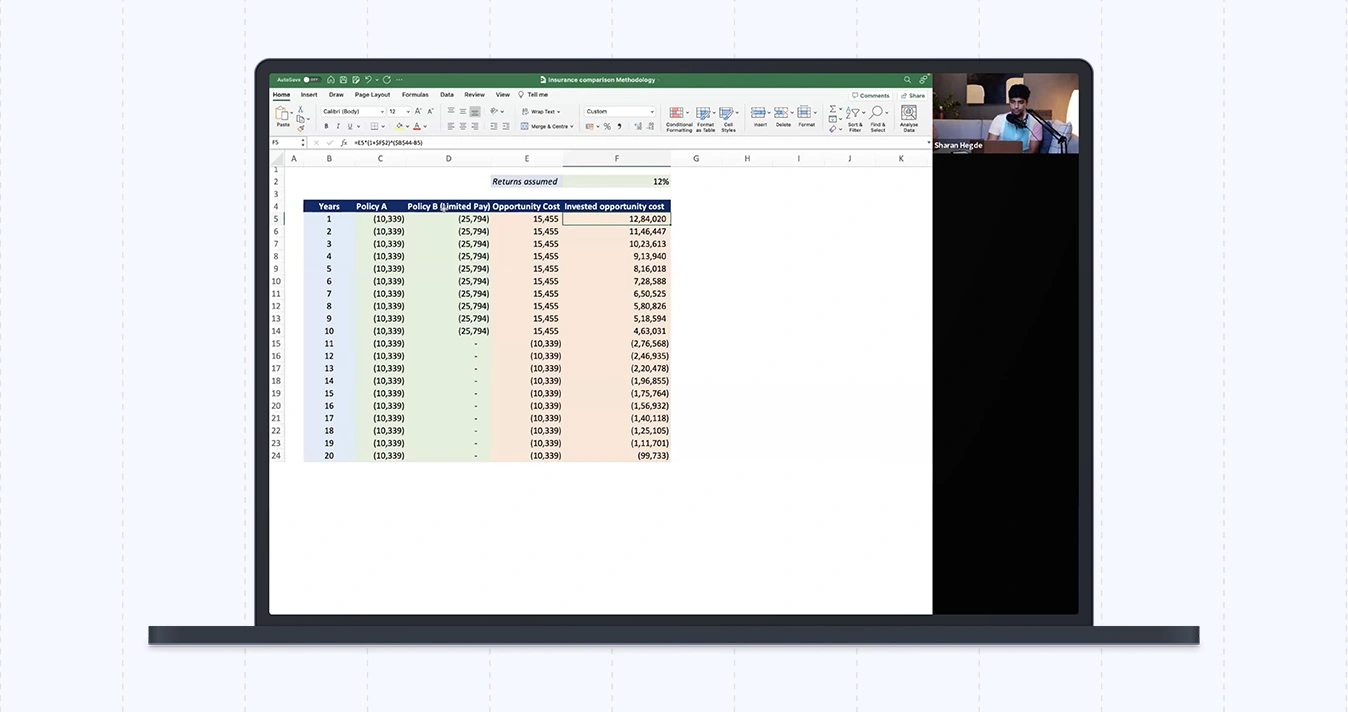The width and height of the screenshot is (1348, 712).
Task: Select the Returns assumed 12% cell
Action: (x=616, y=182)
